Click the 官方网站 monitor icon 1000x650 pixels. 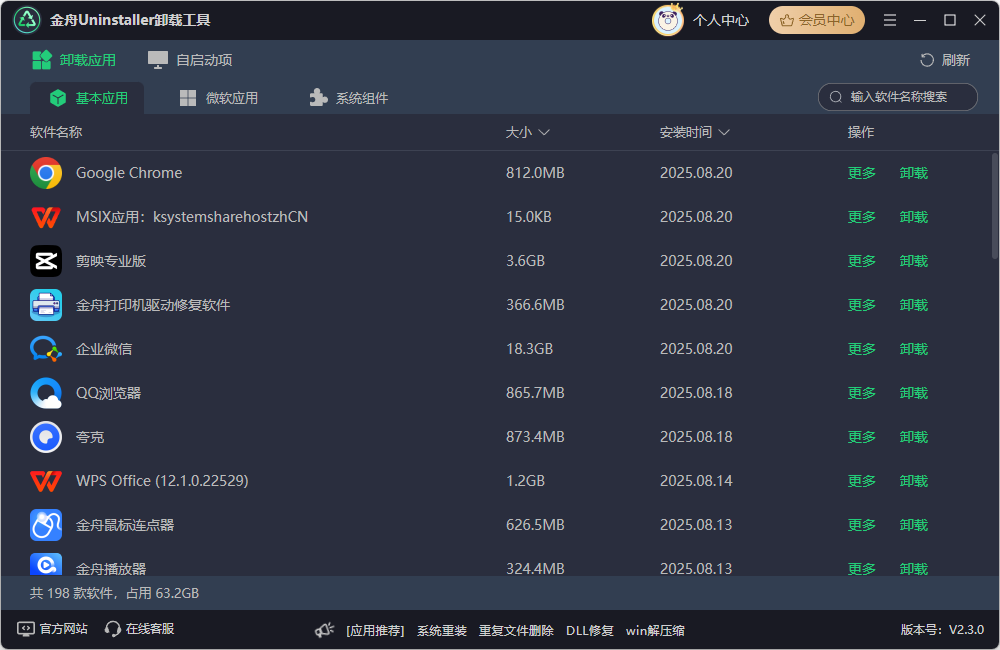pos(26,629)
